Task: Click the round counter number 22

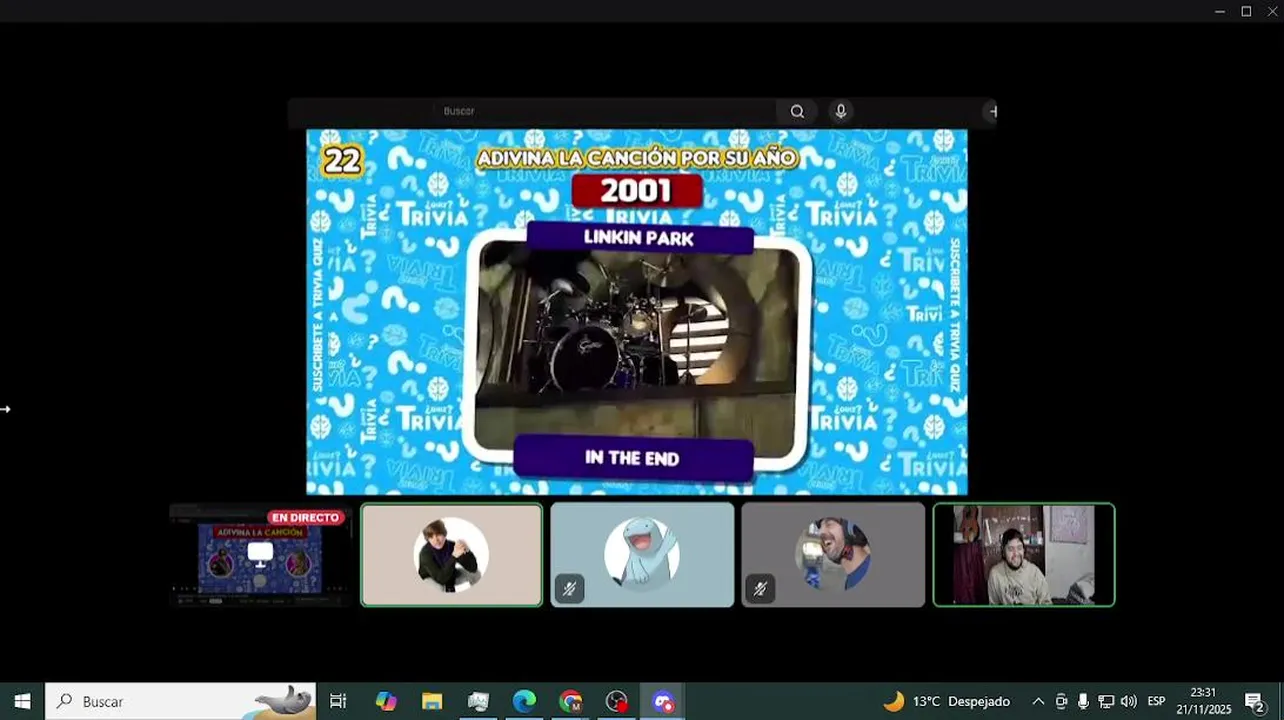Action: pos(342,161)
